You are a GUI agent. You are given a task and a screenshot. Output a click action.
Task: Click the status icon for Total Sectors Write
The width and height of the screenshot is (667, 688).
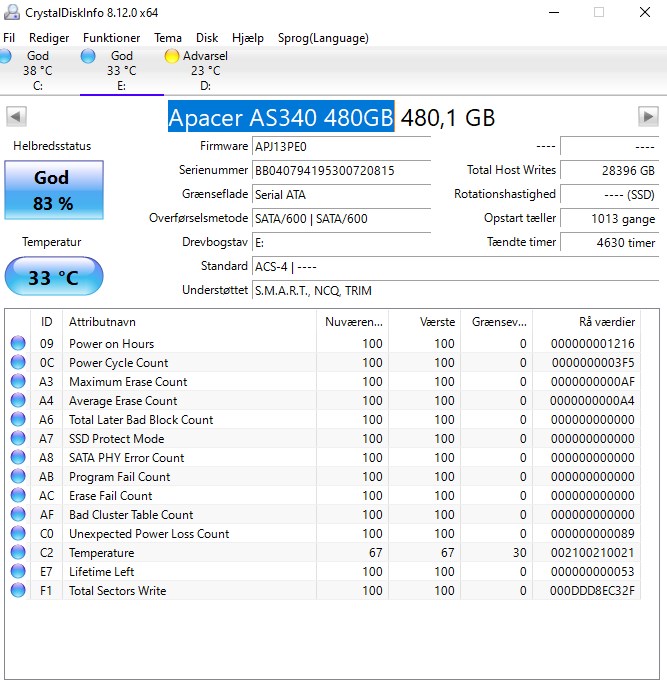18,591
